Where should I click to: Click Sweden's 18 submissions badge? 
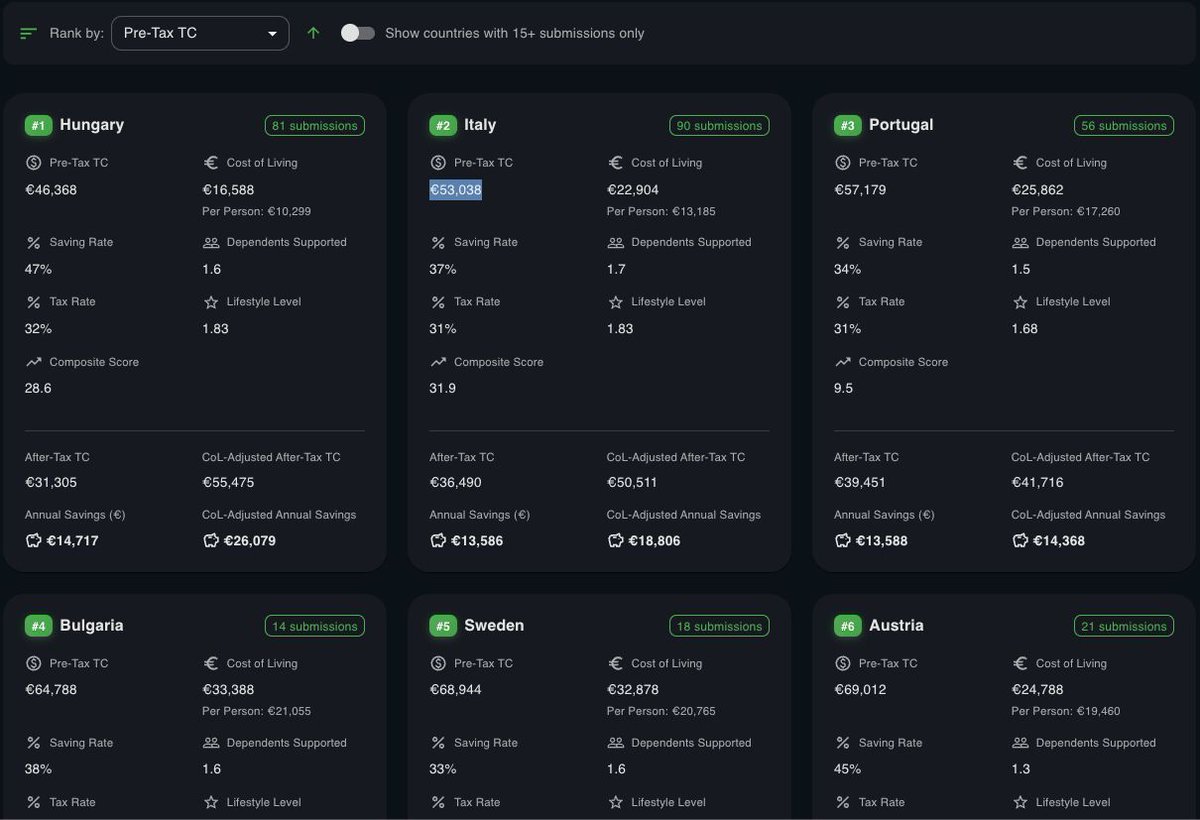719,626
